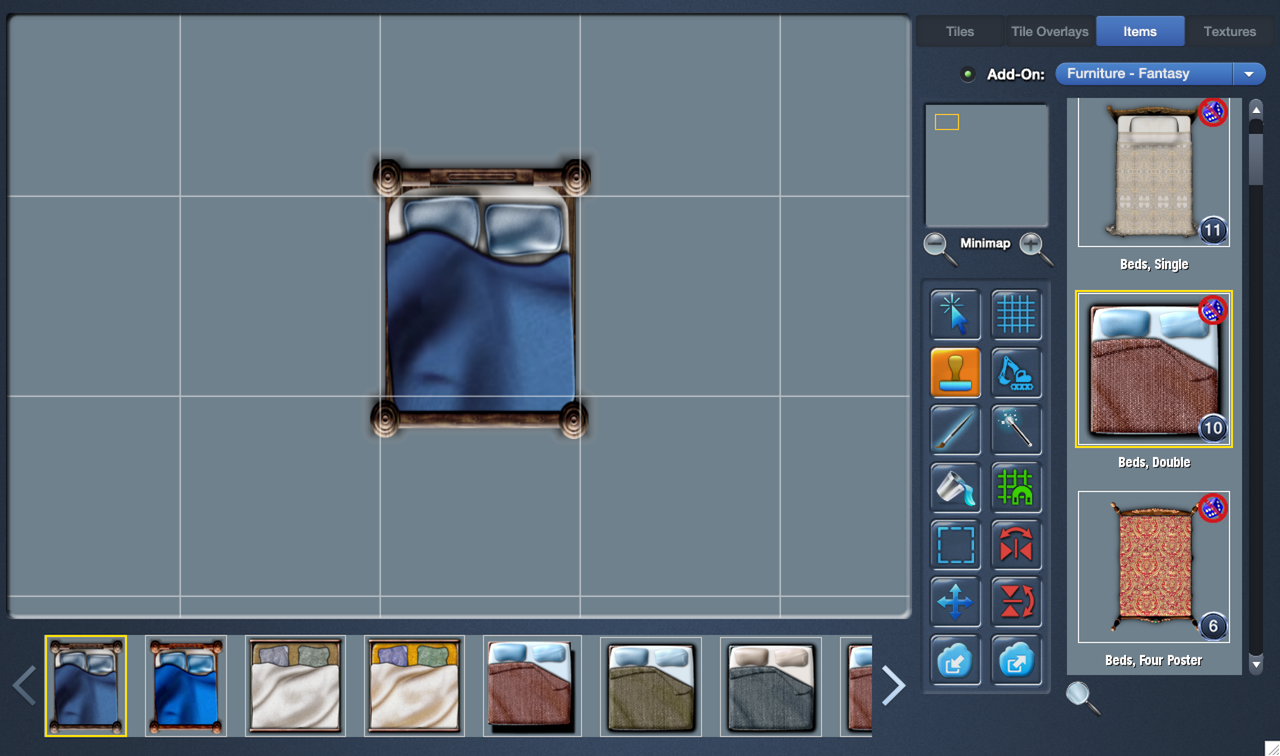
Task: Toggle randomization dice on Beds, Single
Action: pos(1212,112)
